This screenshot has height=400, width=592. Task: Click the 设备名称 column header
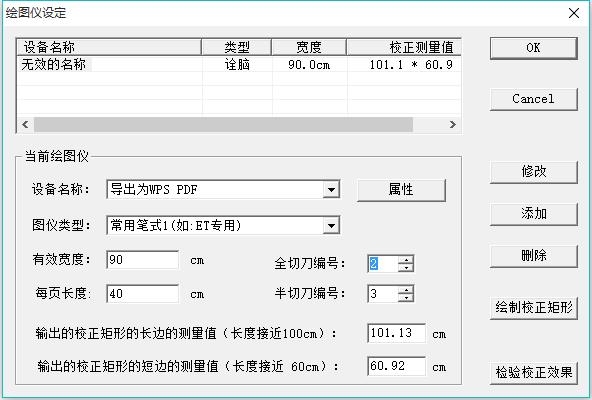(109, 47)
